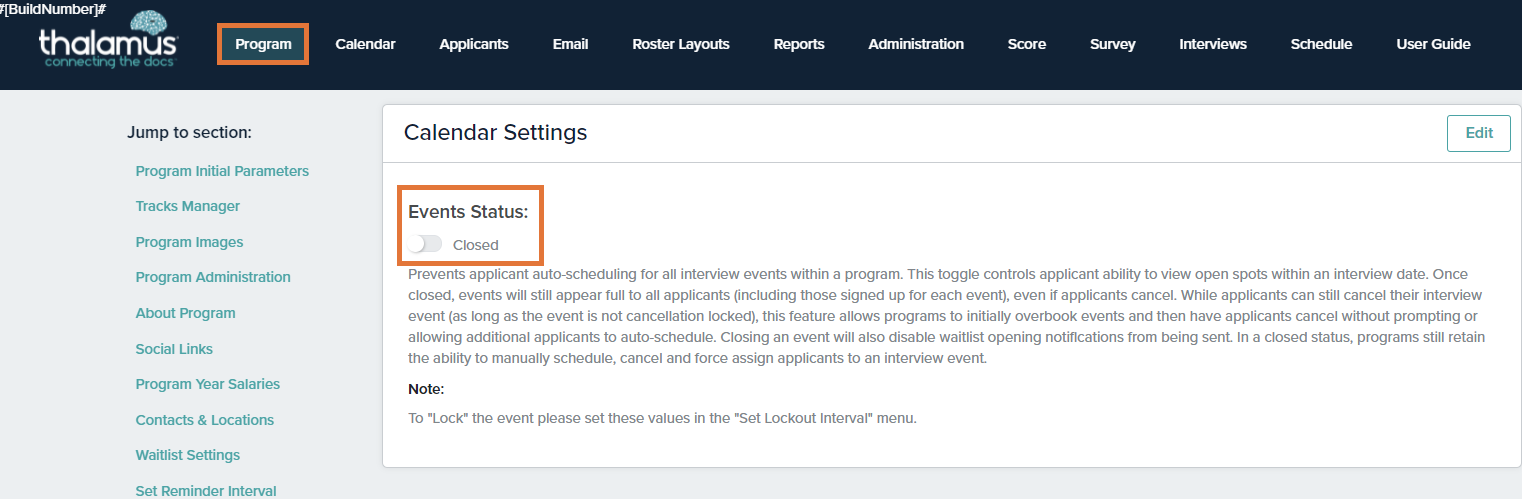Screen dimensions: 1522x499
Task: Jump to Program Images section
Action: point(189,242)
